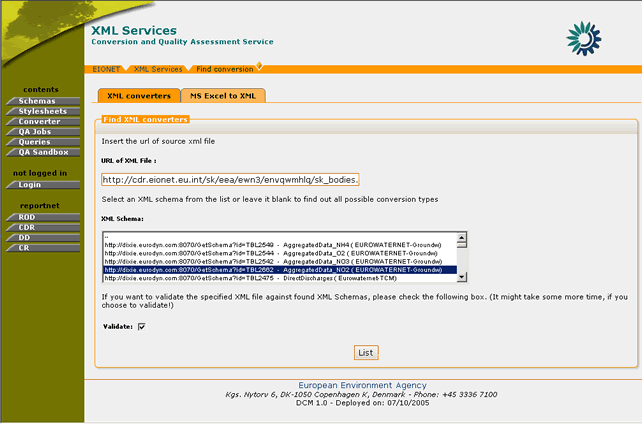Click schema list scroll down arrow
The image size is (642, 424).
(x=462, y=277)
